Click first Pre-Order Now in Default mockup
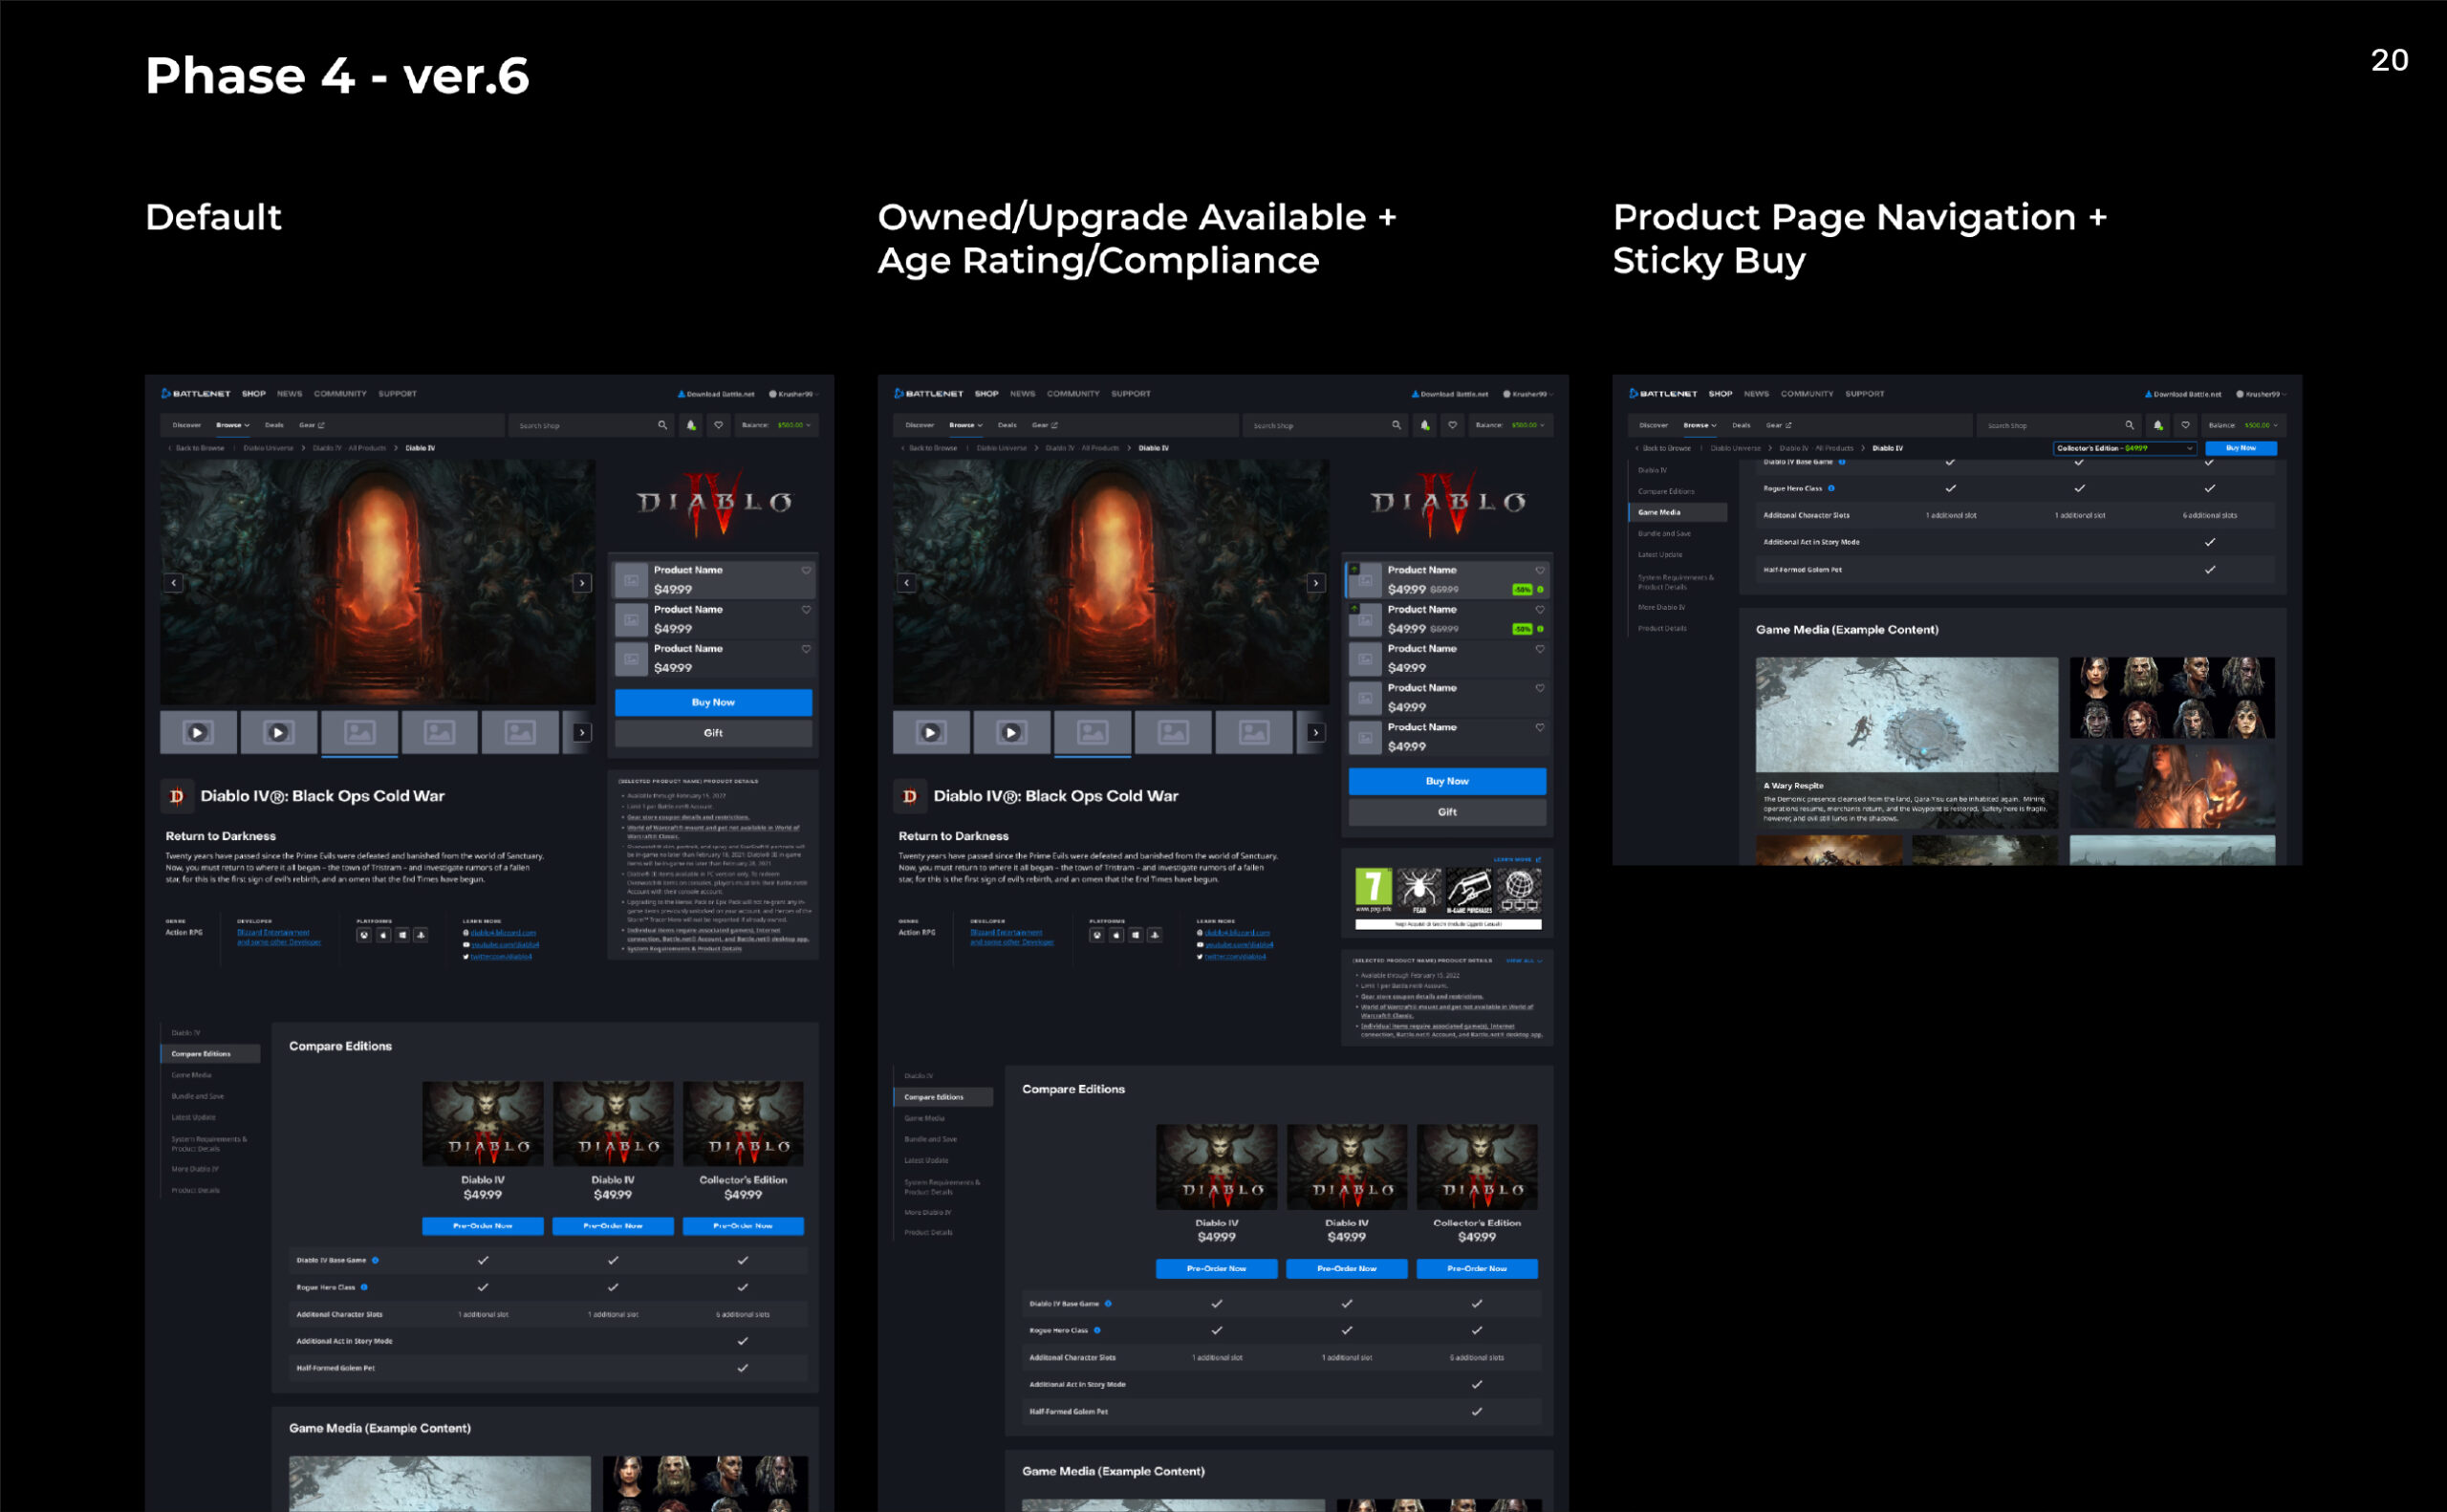This screenshot has height=1512, width=2447. pos(483,1226)
